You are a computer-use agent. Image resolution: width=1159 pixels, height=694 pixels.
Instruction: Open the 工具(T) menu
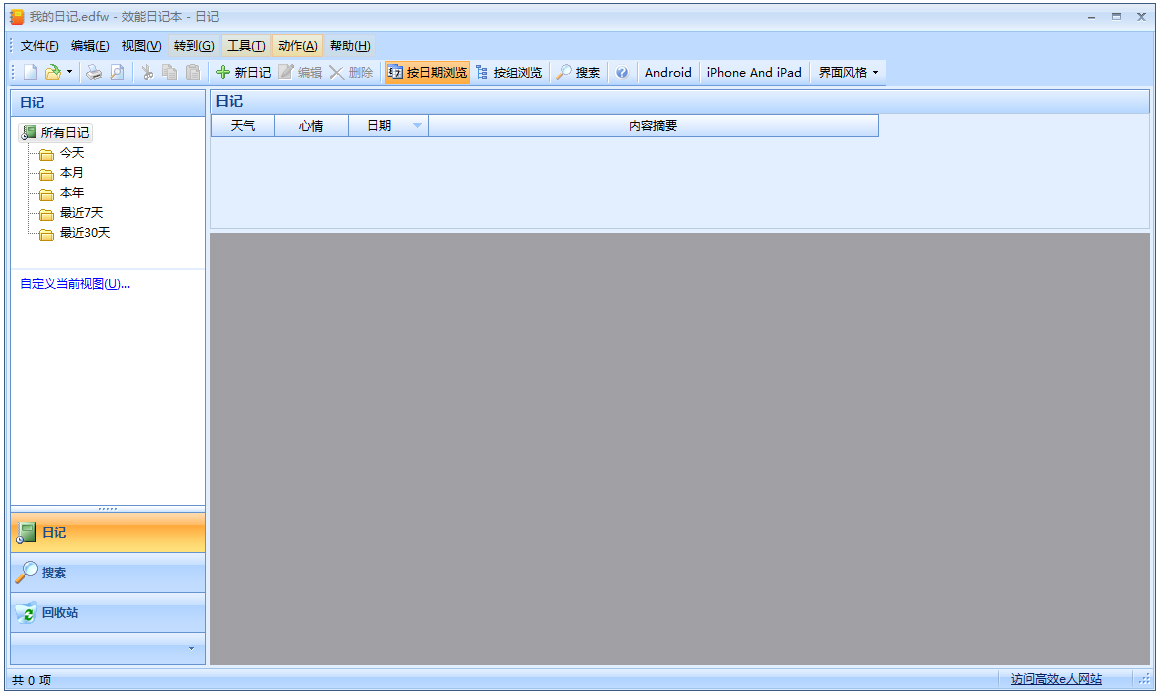tap(246, 46)
